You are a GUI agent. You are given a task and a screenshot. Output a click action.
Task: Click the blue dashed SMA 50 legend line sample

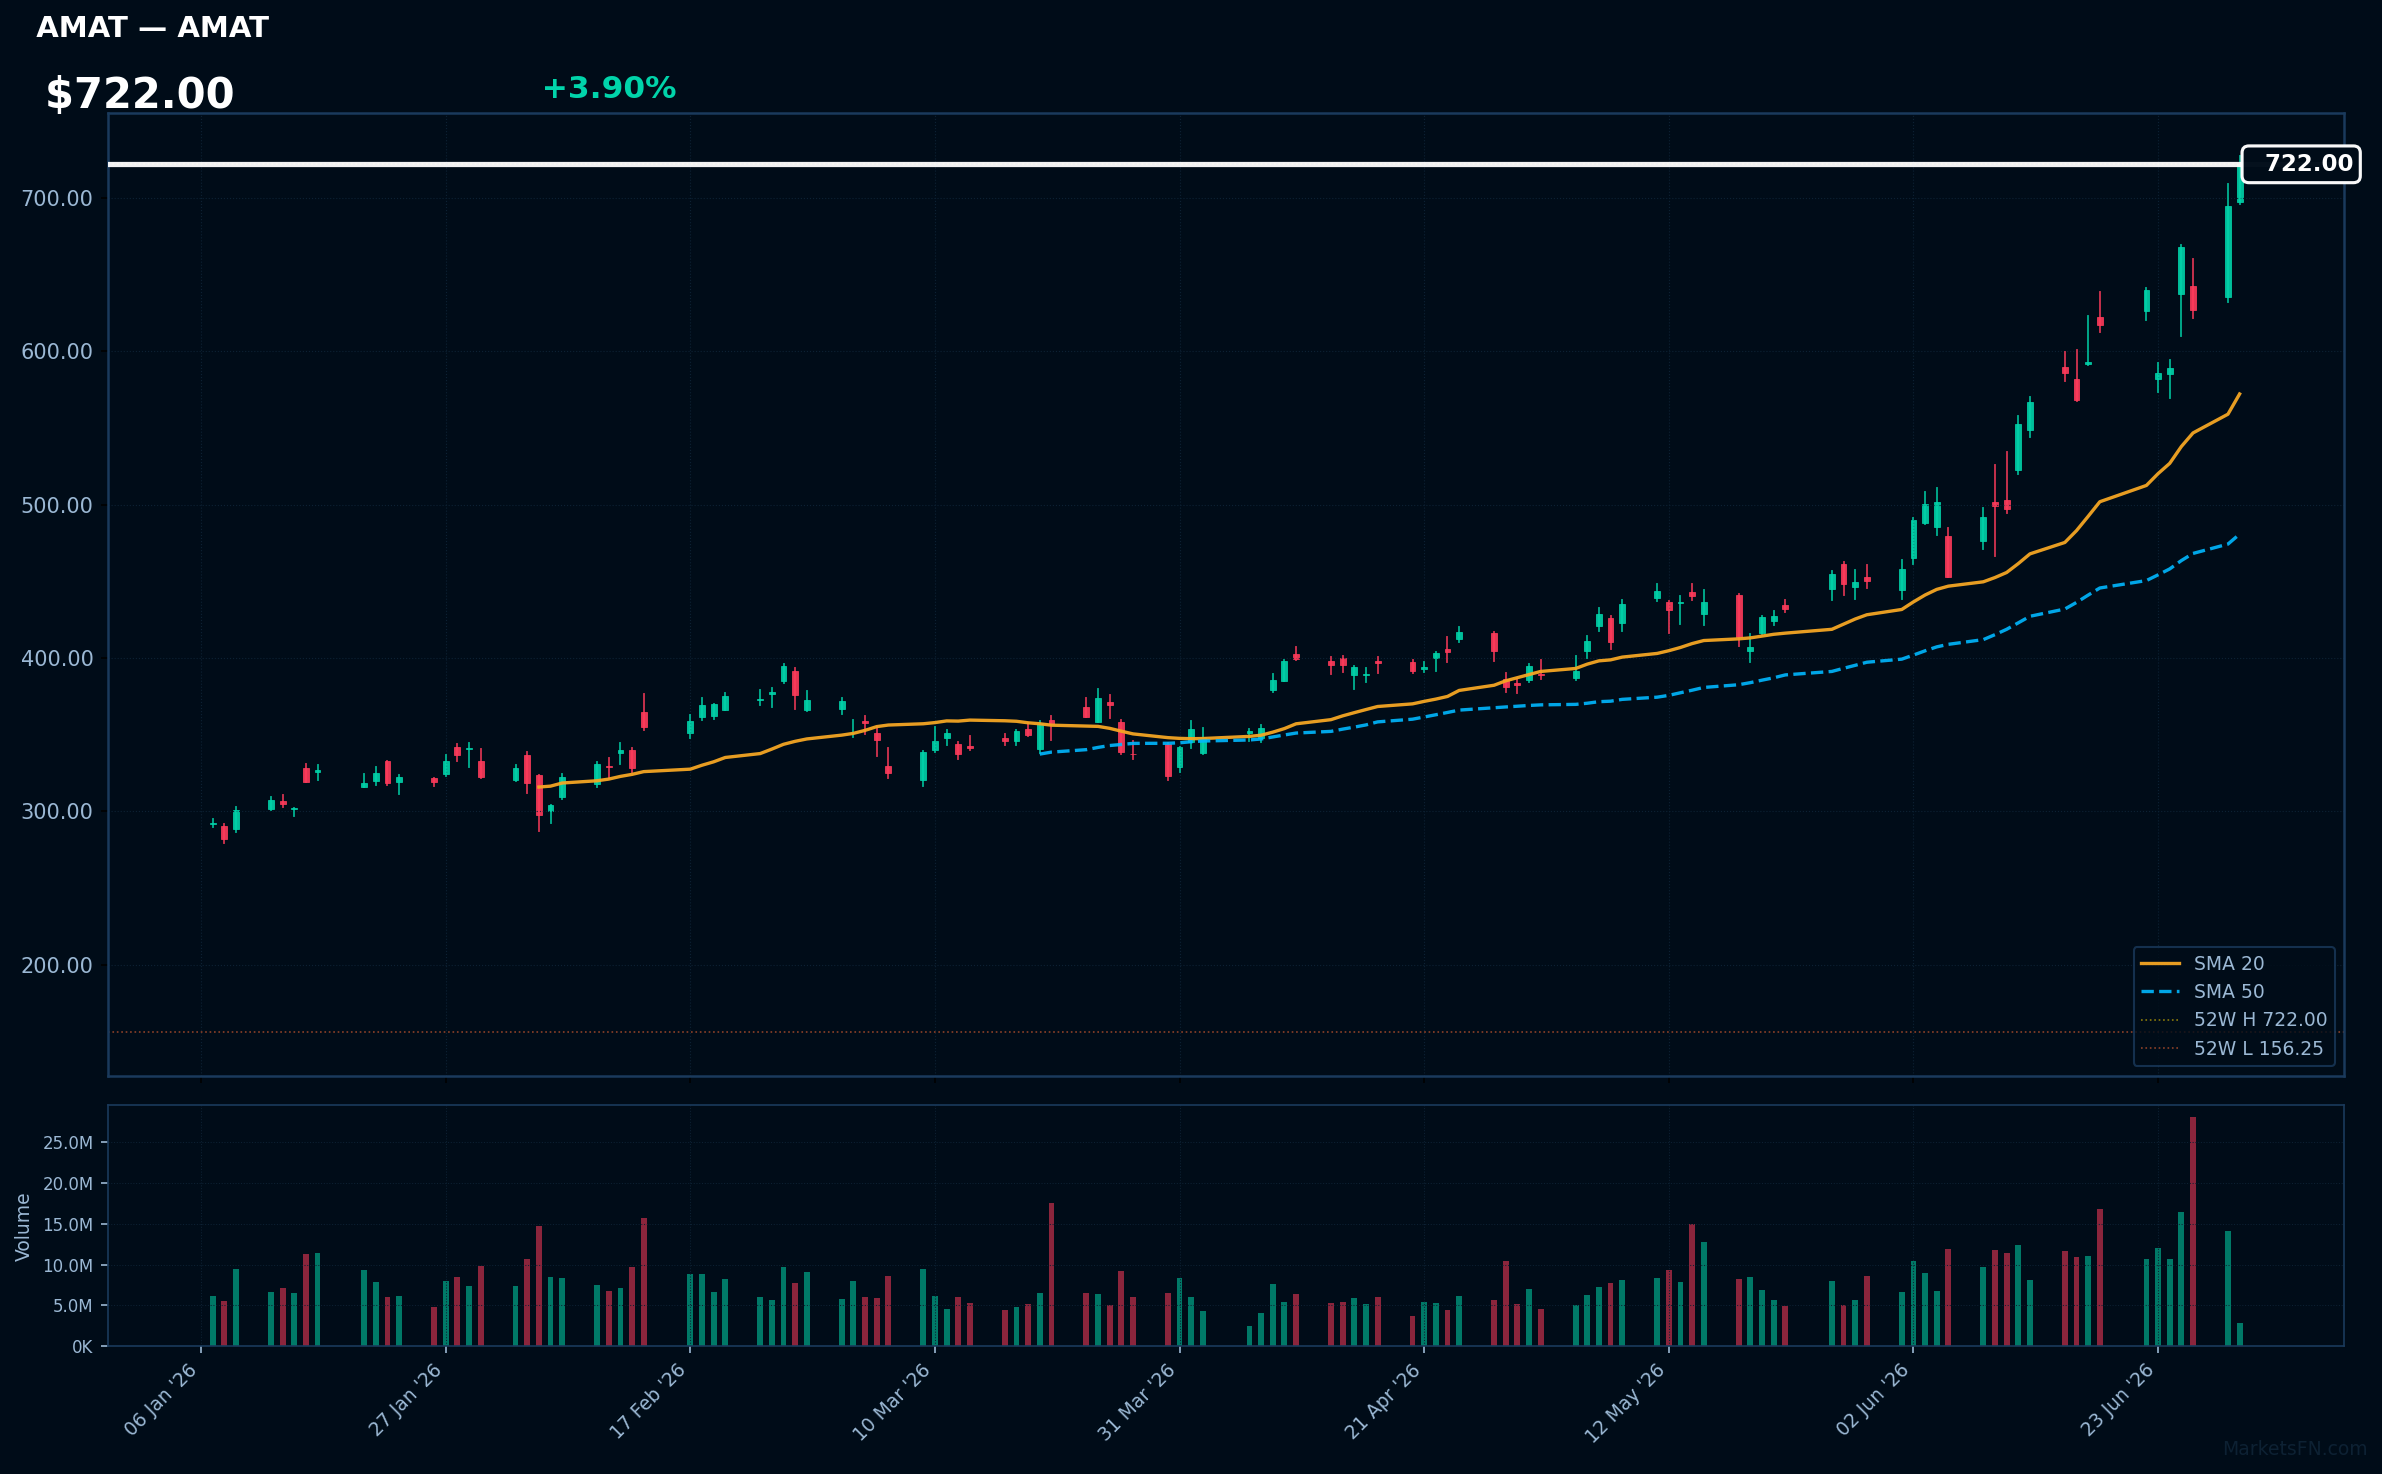pos(2160,992)
